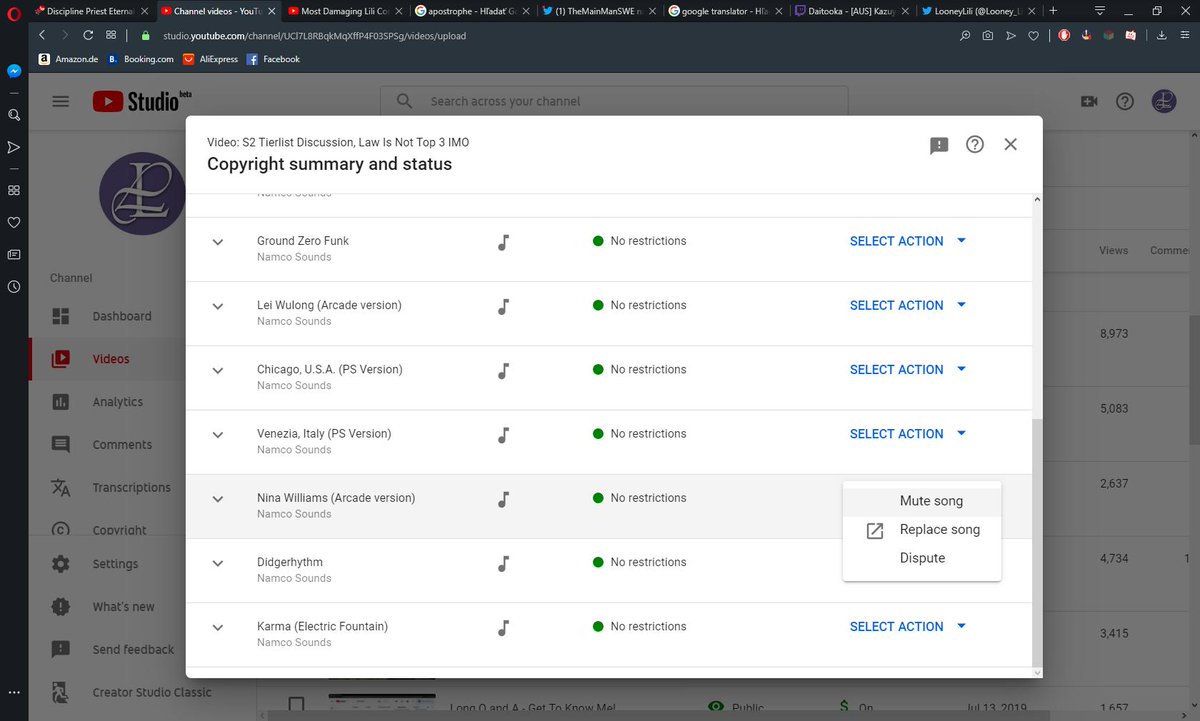Open help icon in copyright dialog

point(975,144)
